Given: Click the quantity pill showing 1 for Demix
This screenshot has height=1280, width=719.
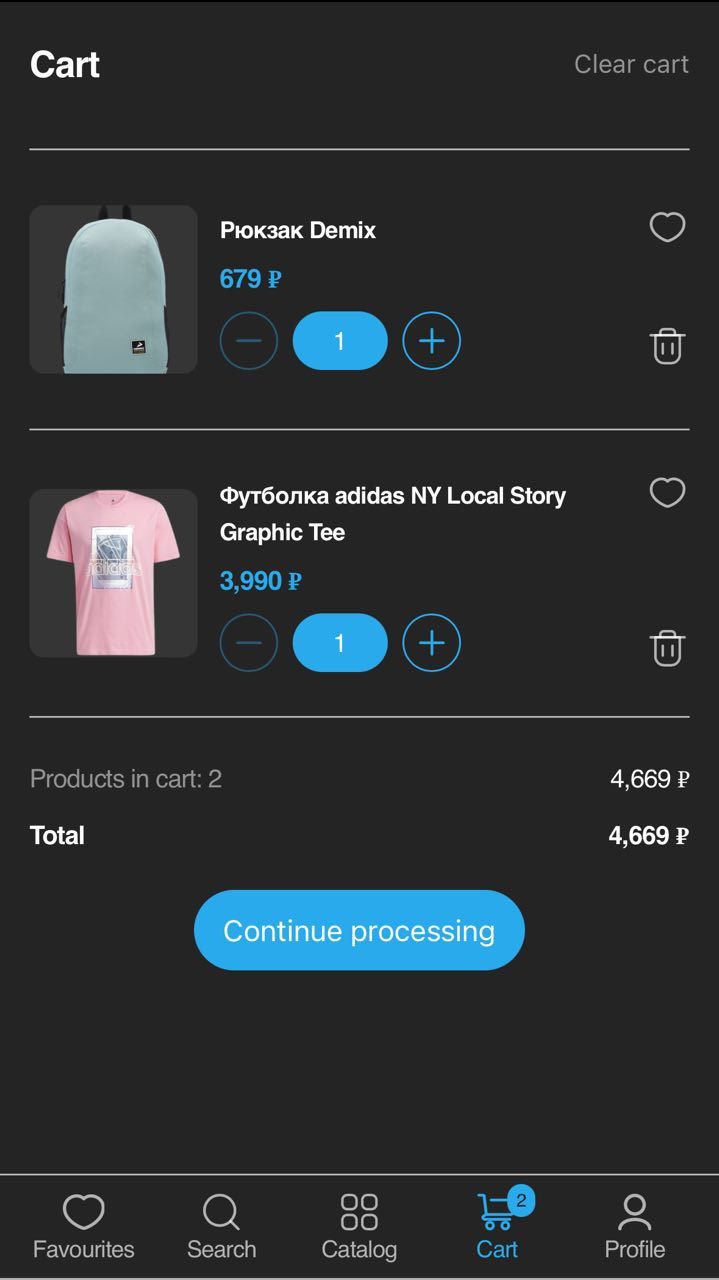Looking at the screenshot, I should [339, 341].
